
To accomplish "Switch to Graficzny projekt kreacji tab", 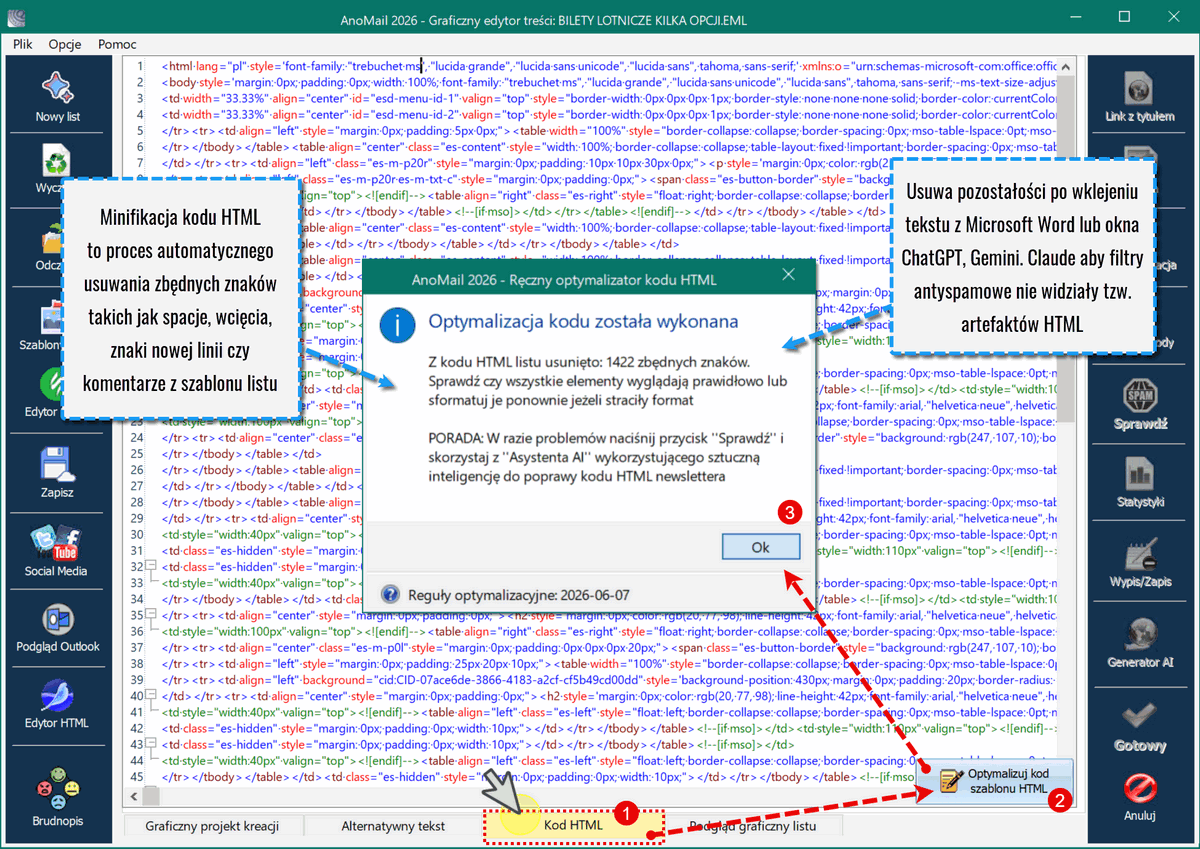I will coord(211,826).
